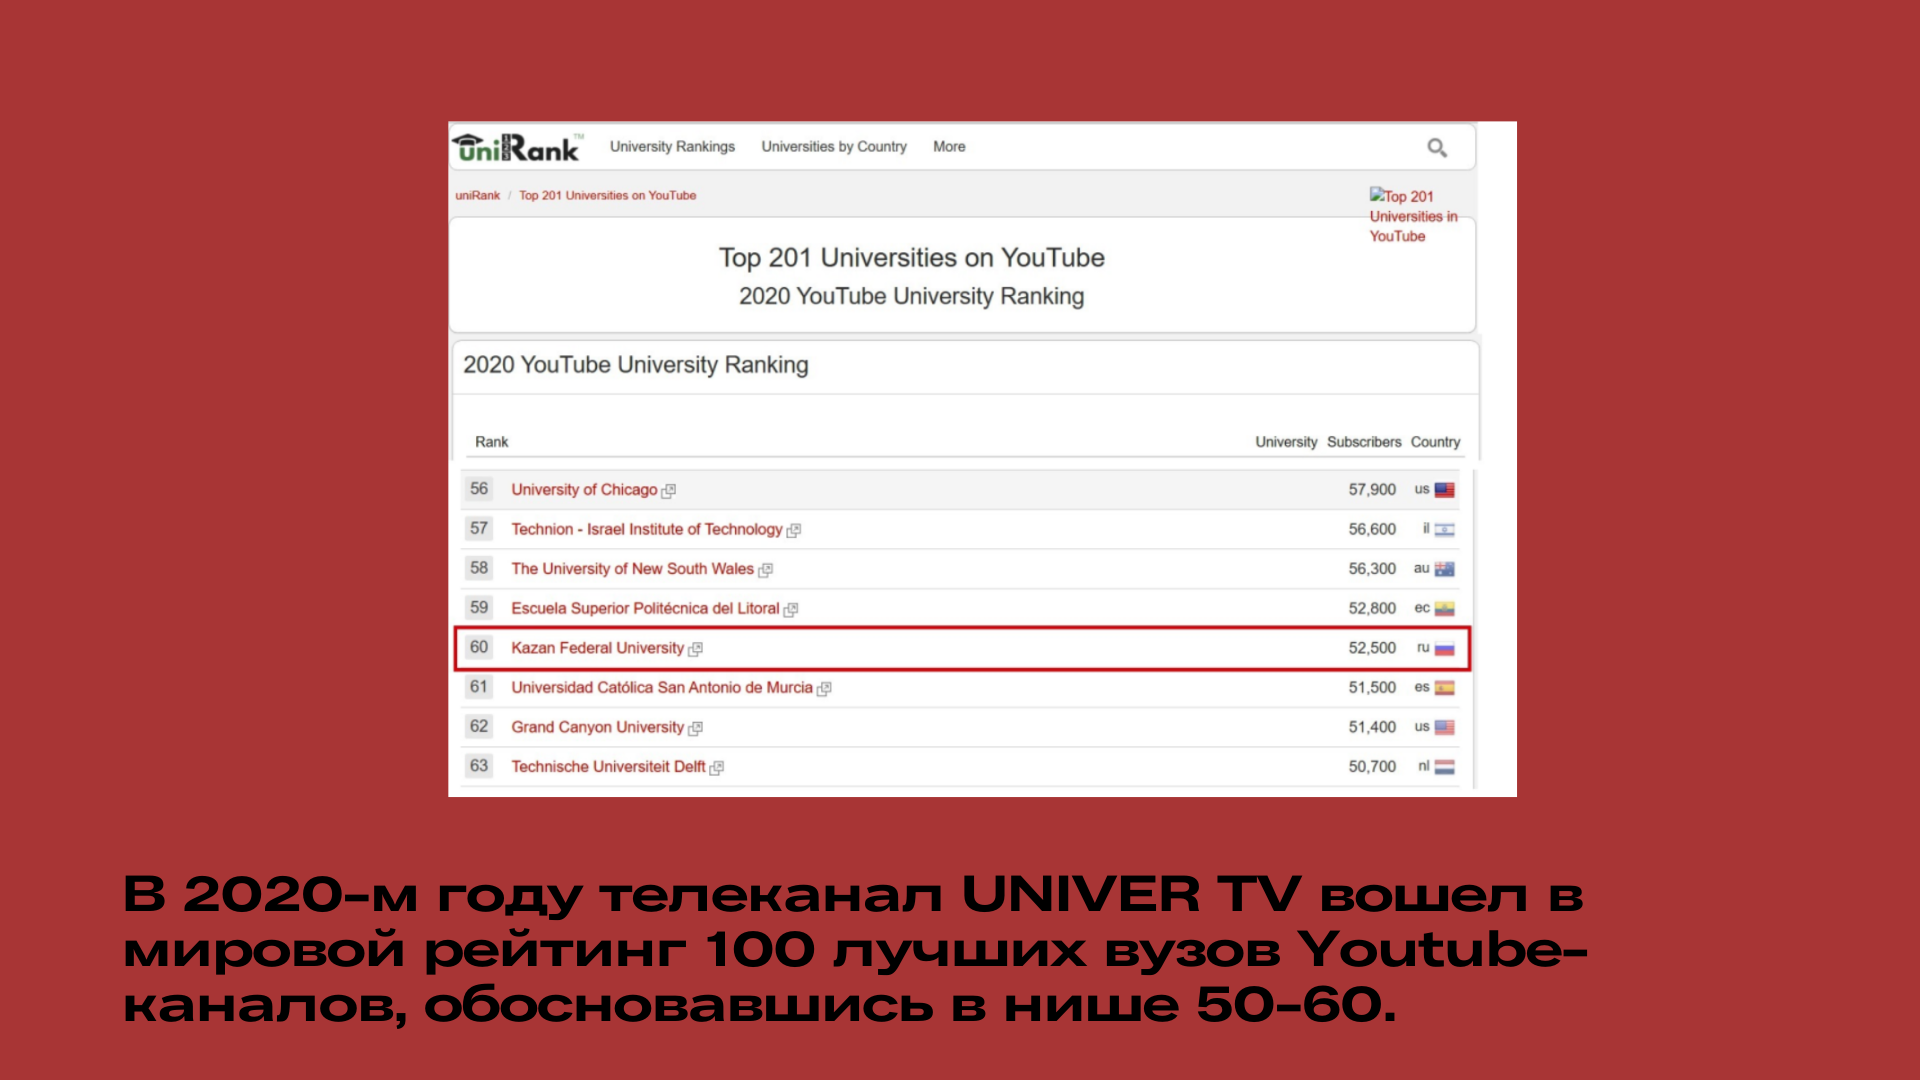Open University Rankings menu
The width and height of the screenshot is (1920, 1080).
pos(672,146)
